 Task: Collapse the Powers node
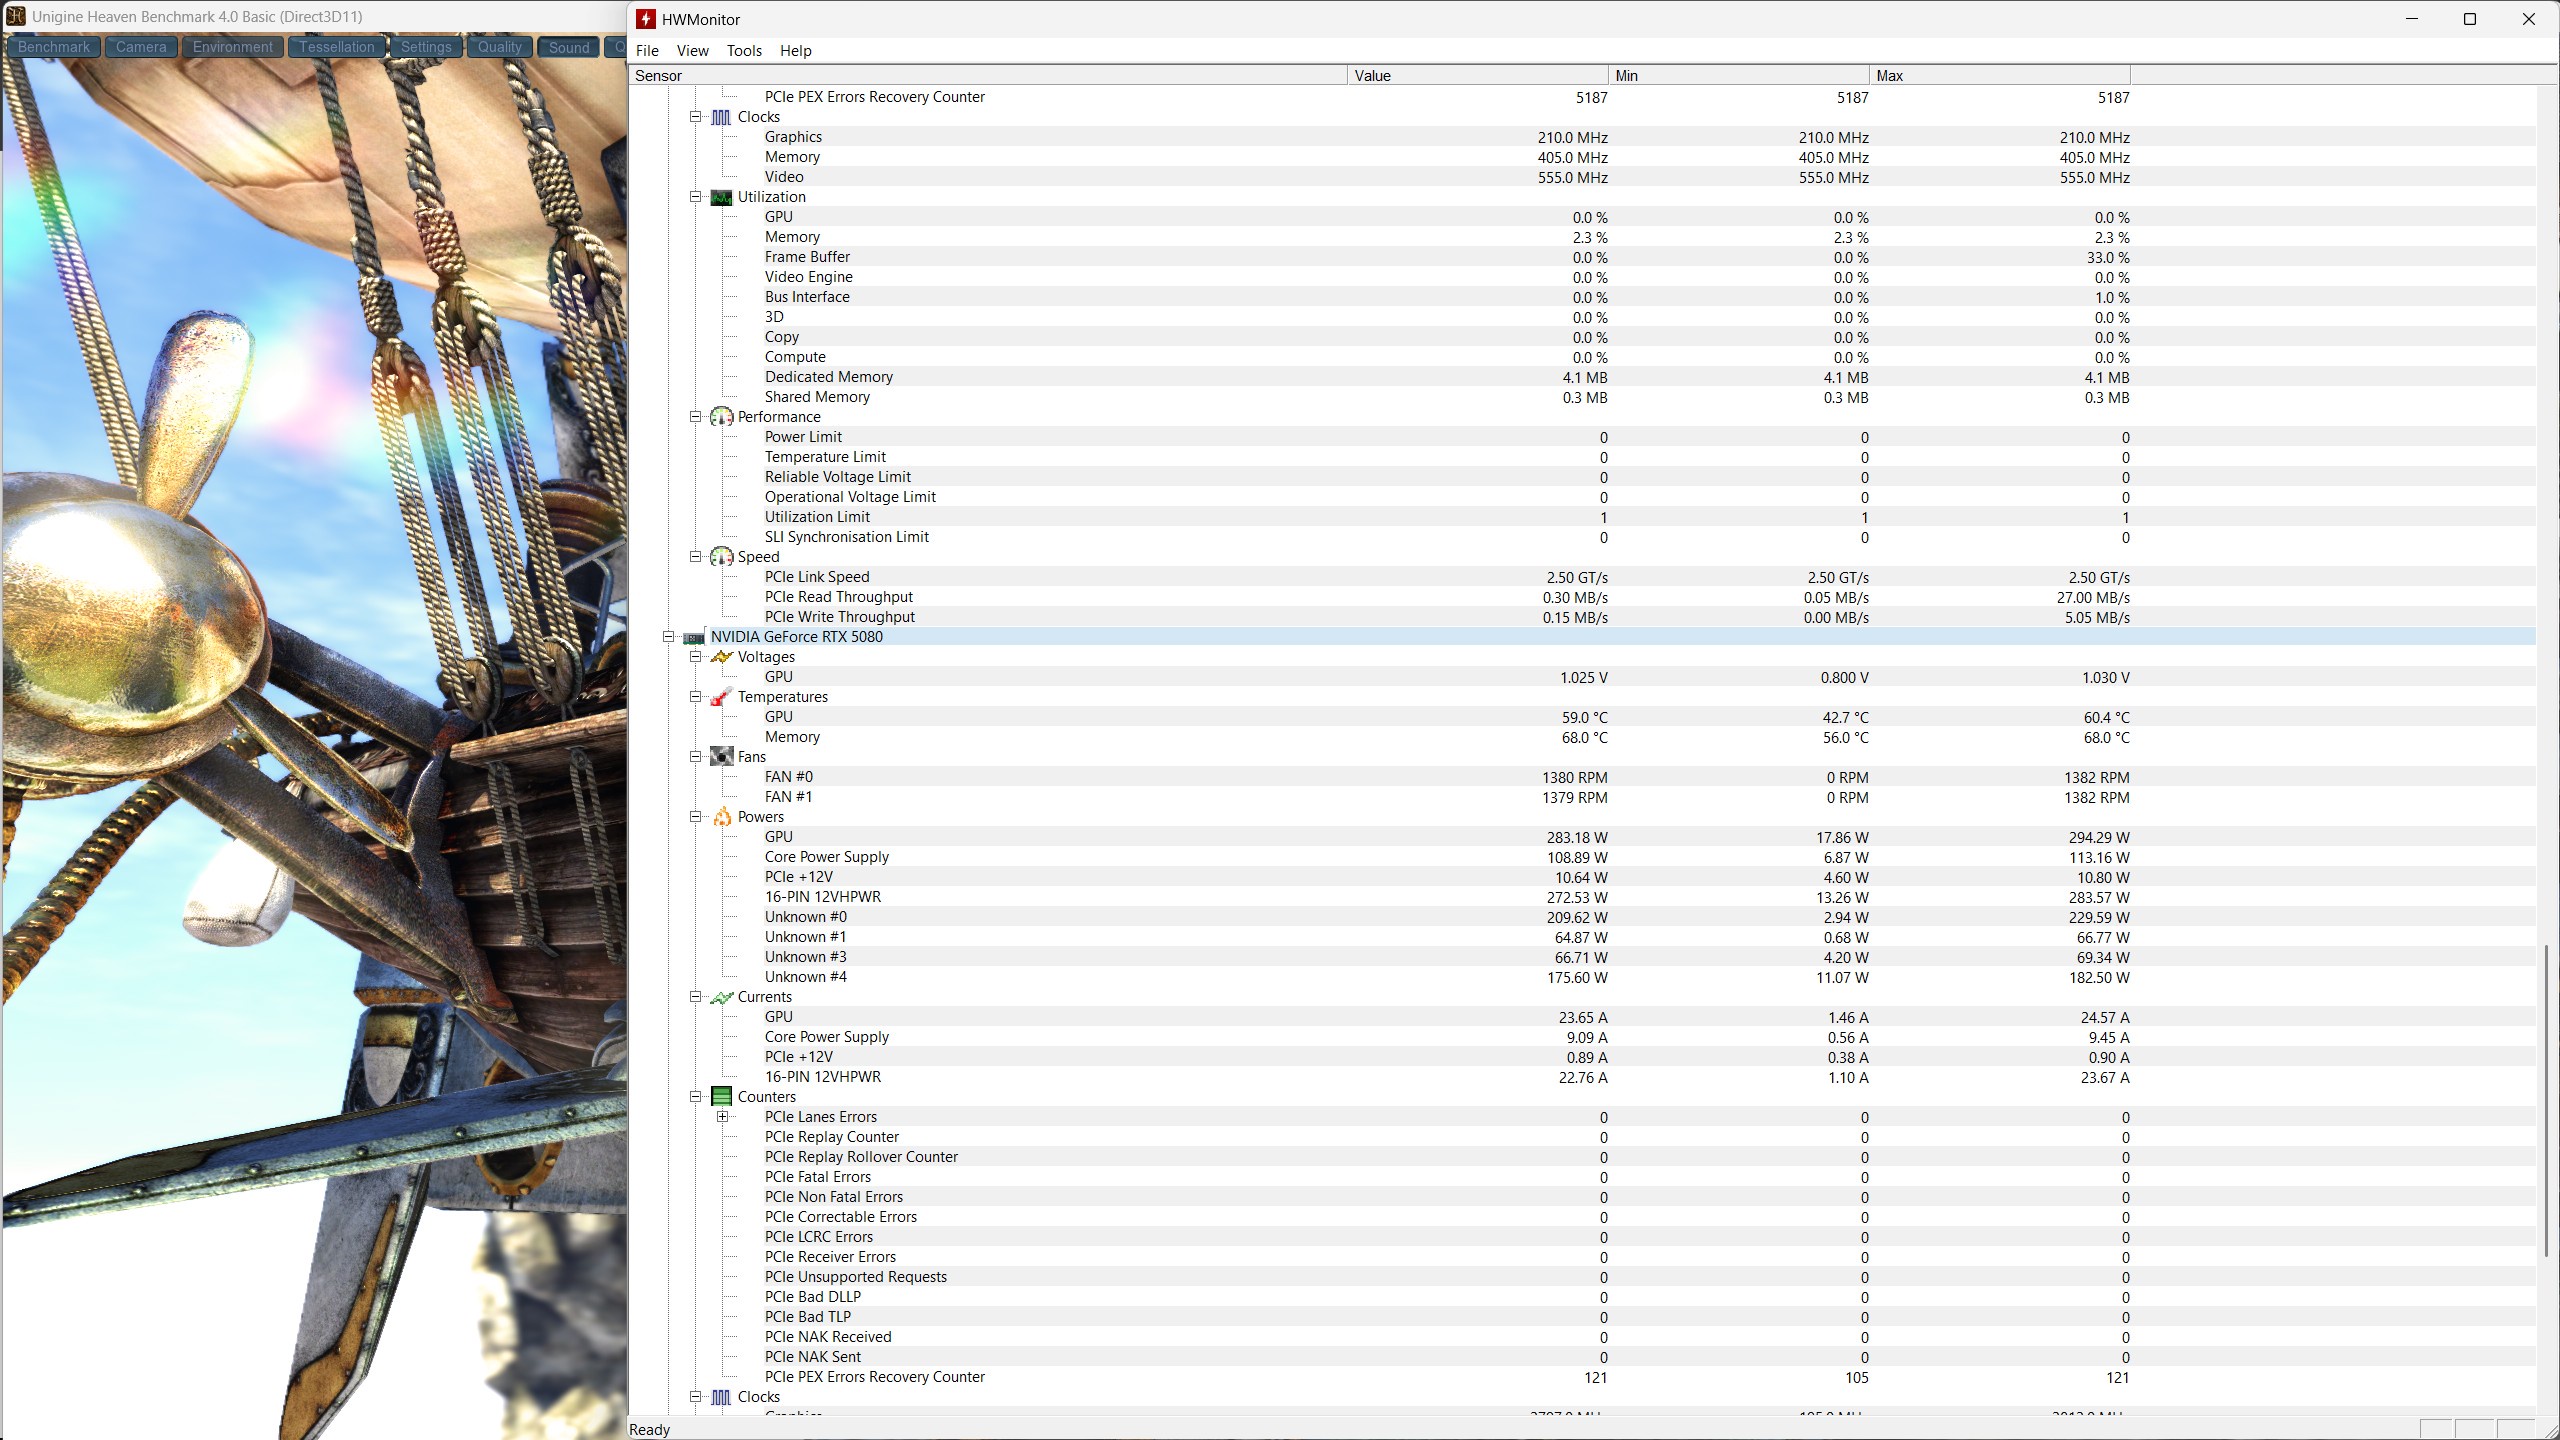696,817
